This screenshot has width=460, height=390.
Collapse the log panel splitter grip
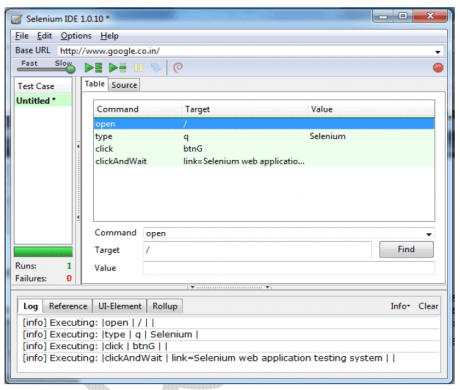pos(230,287)
